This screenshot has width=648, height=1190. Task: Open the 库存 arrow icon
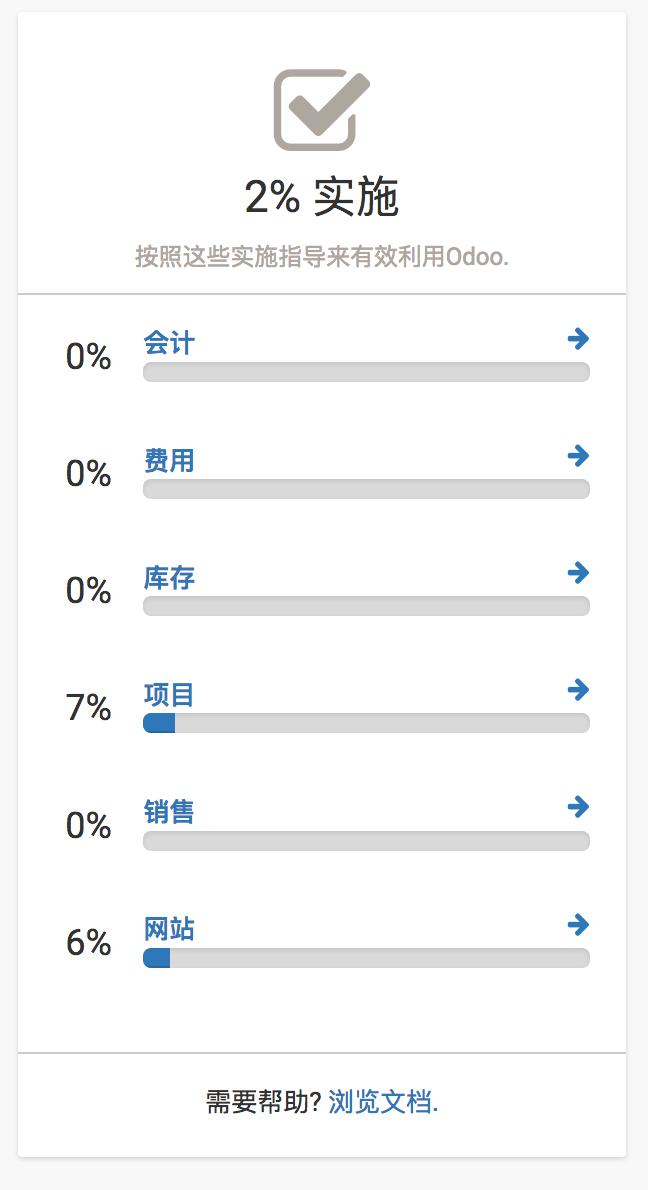tap(578, 574)
